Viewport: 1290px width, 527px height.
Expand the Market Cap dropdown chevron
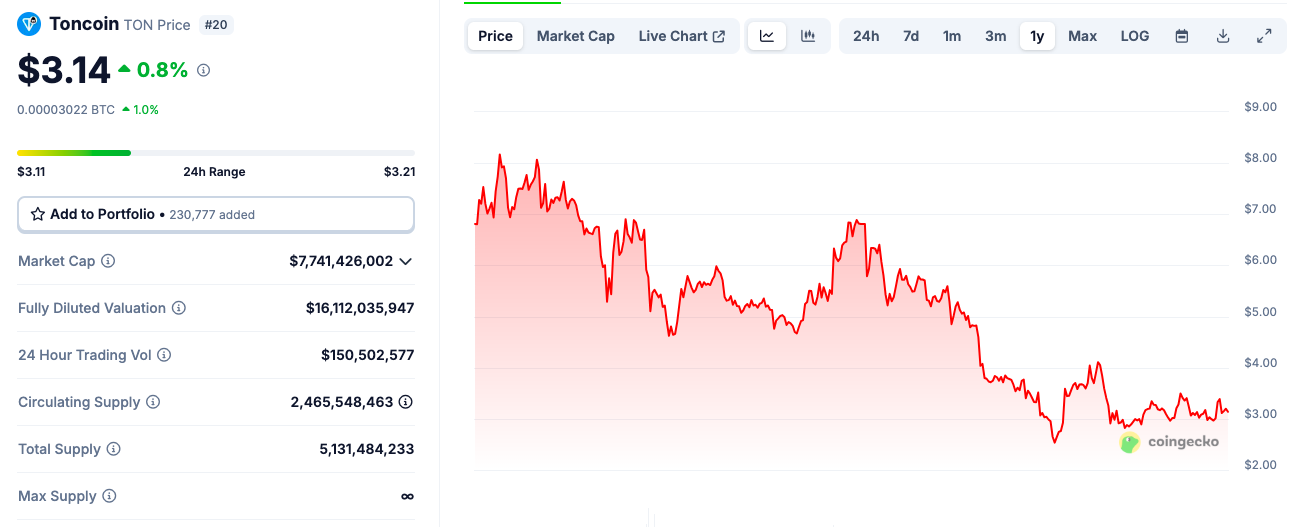click(405, 261)
